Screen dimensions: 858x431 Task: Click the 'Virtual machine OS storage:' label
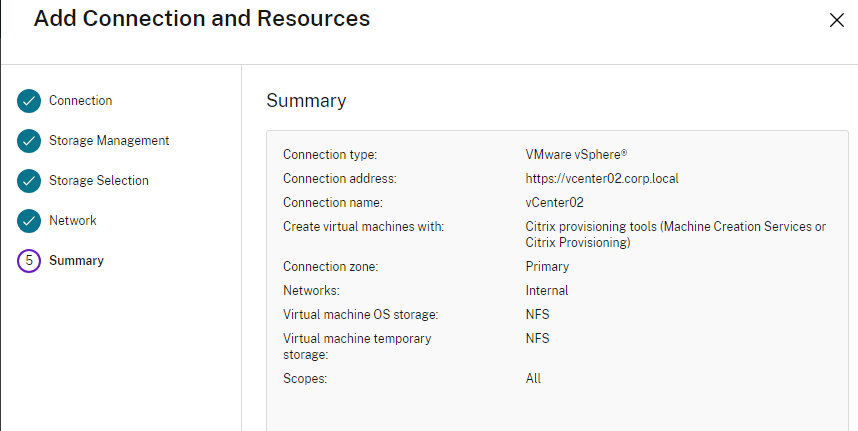(x=361, y=315)
